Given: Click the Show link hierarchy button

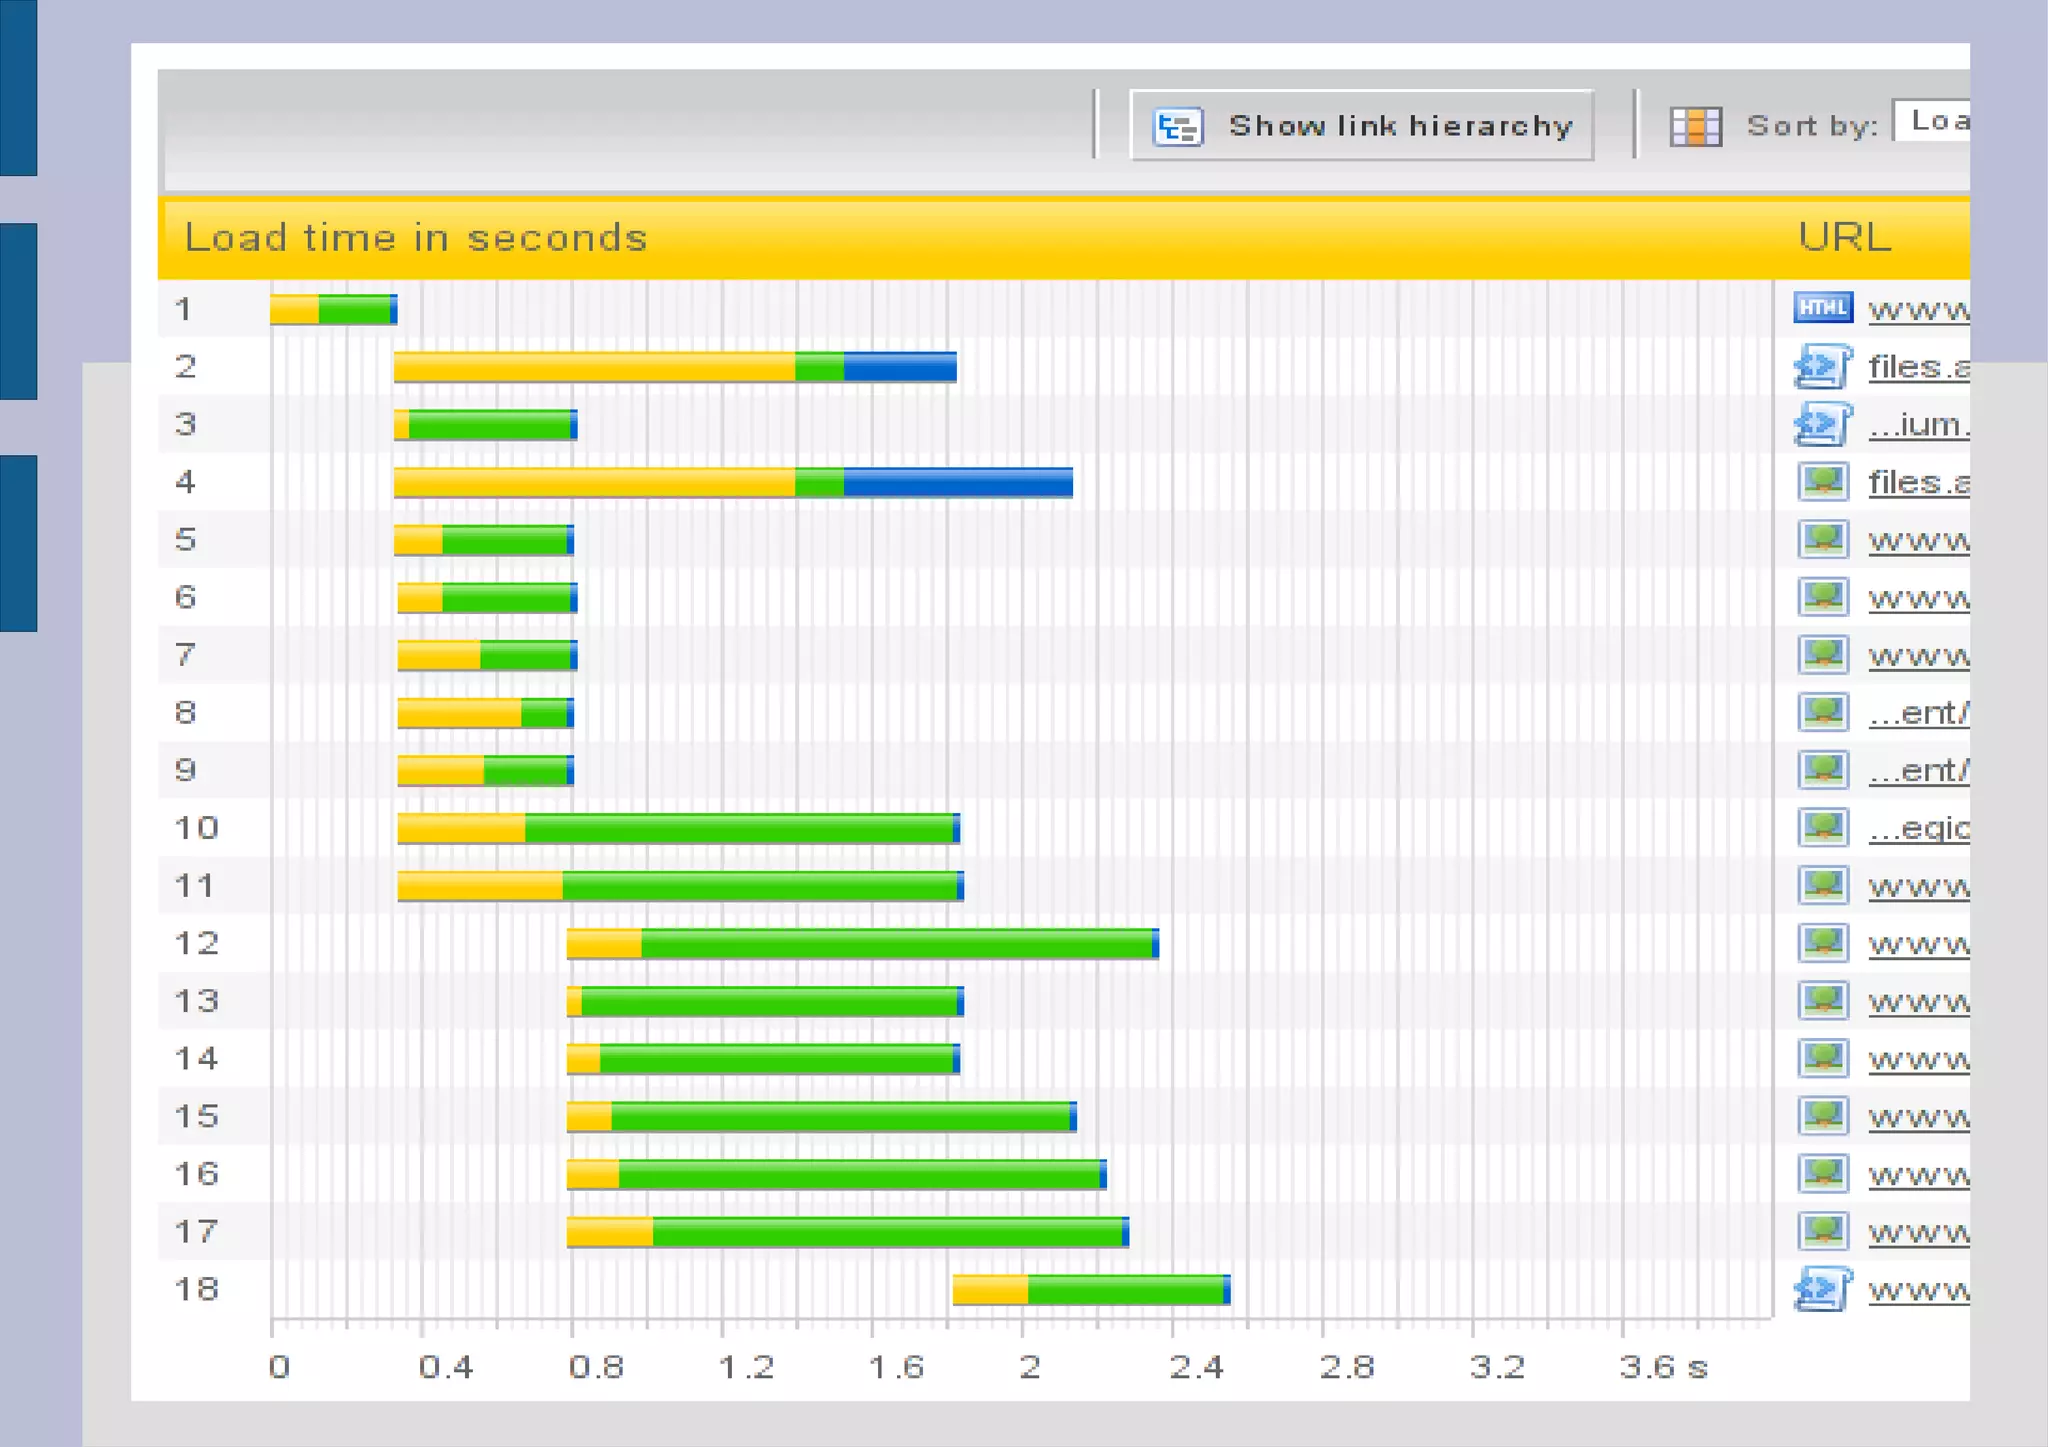Looking at the screenshot, I should click(1361, 126).
